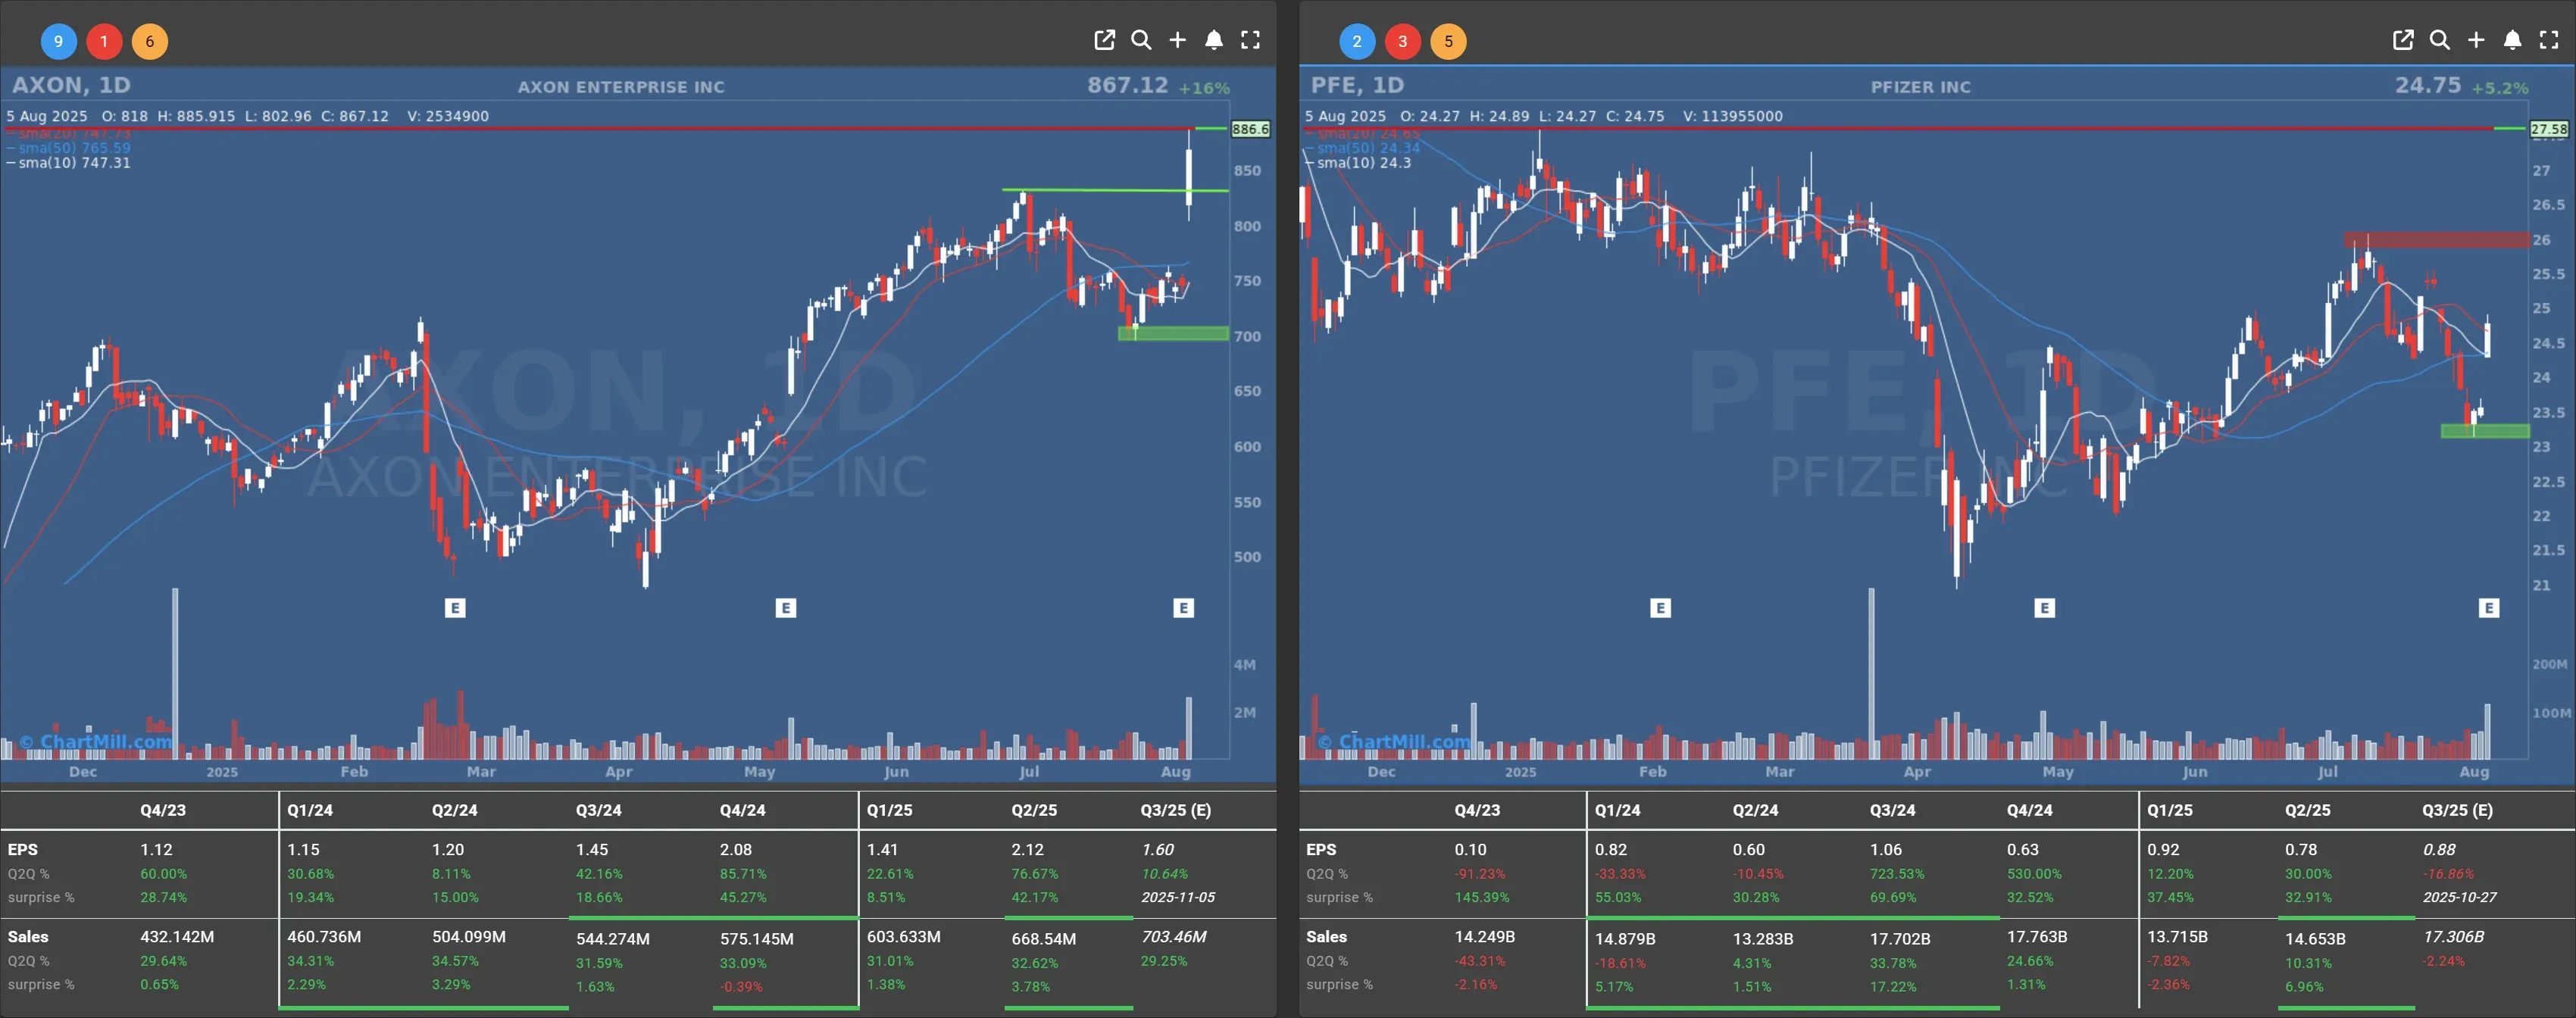
Task: Click the blue 2 rating badge on PFE
Action: click(x=1357, y=41)
